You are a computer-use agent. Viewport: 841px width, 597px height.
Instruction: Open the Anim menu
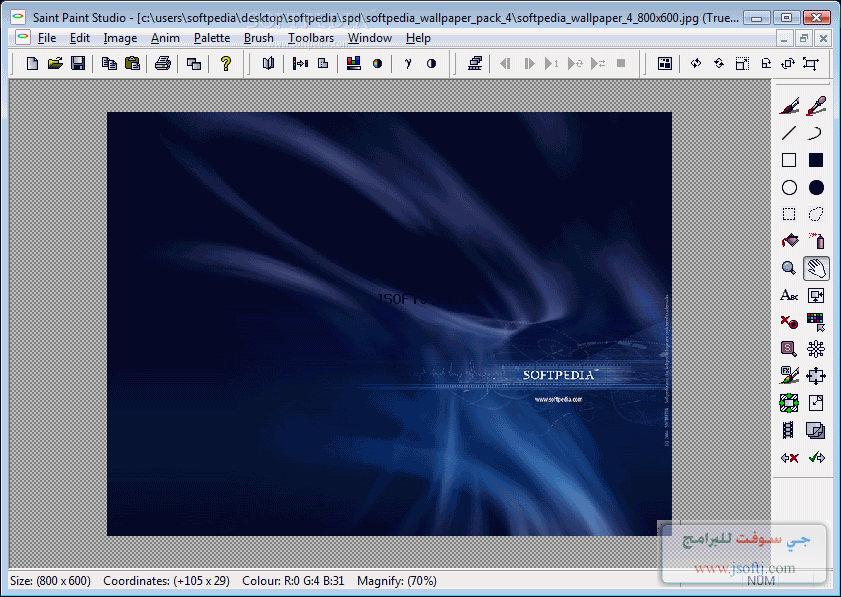(x=165, y=38)
